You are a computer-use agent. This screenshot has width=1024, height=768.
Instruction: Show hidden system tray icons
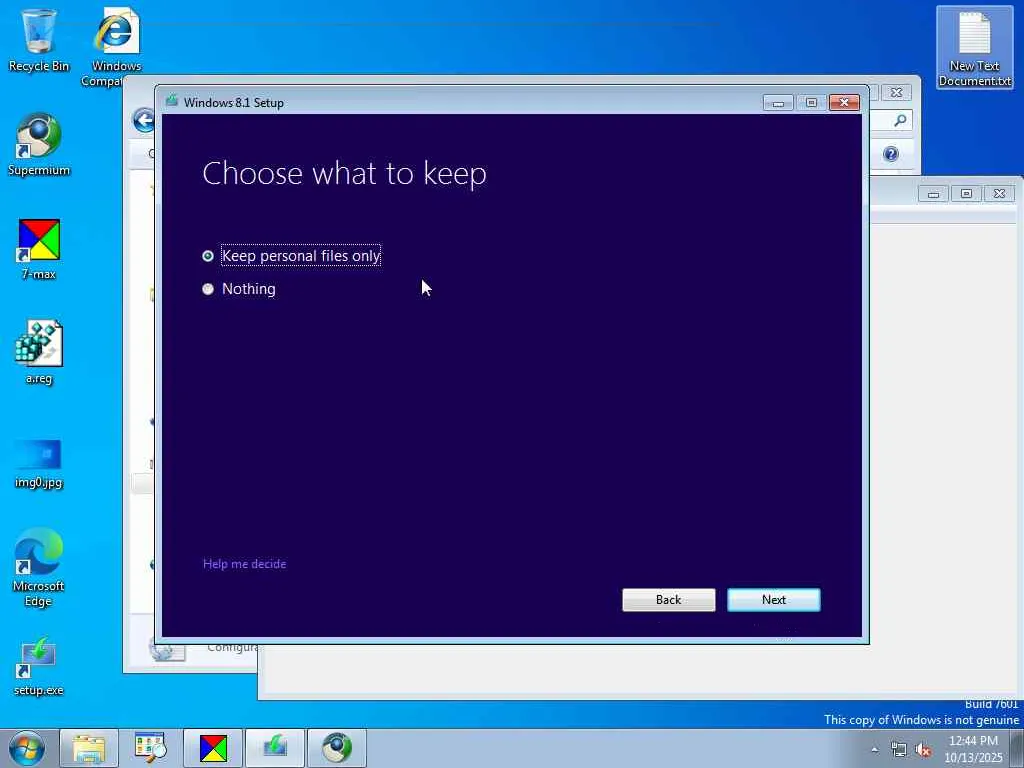click(874, 750)
